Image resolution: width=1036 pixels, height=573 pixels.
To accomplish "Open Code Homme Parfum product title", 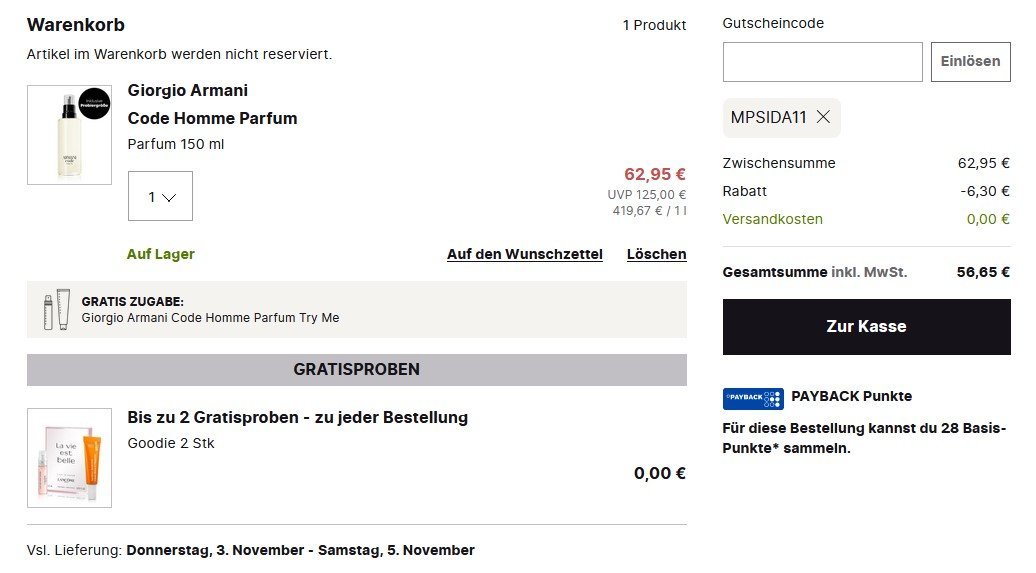I will [212, 118].
